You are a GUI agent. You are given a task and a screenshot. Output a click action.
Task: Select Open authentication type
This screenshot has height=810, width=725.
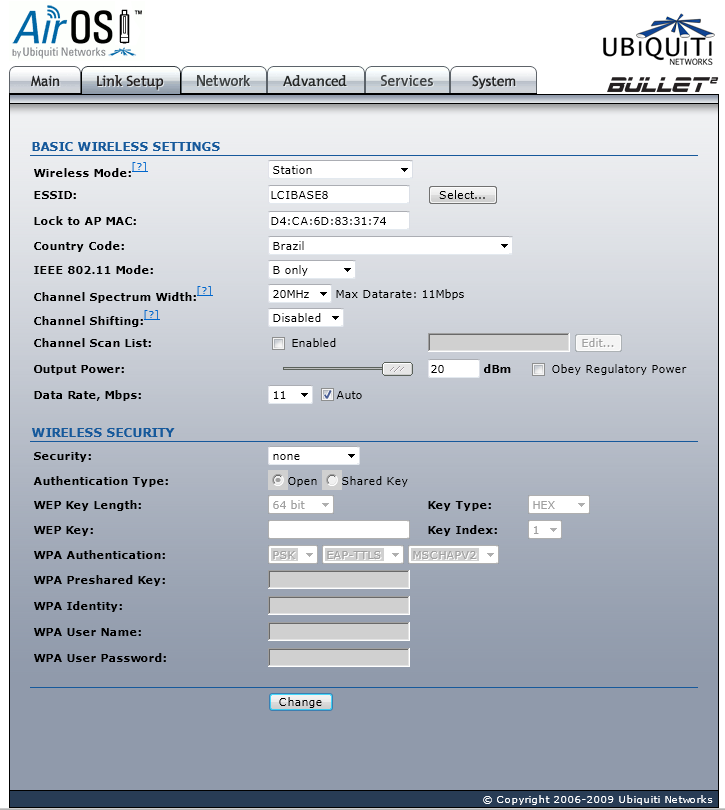(278, 481)
